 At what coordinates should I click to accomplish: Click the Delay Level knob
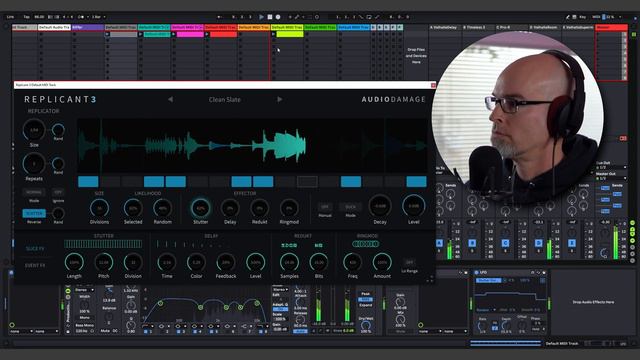click(255, 262)
